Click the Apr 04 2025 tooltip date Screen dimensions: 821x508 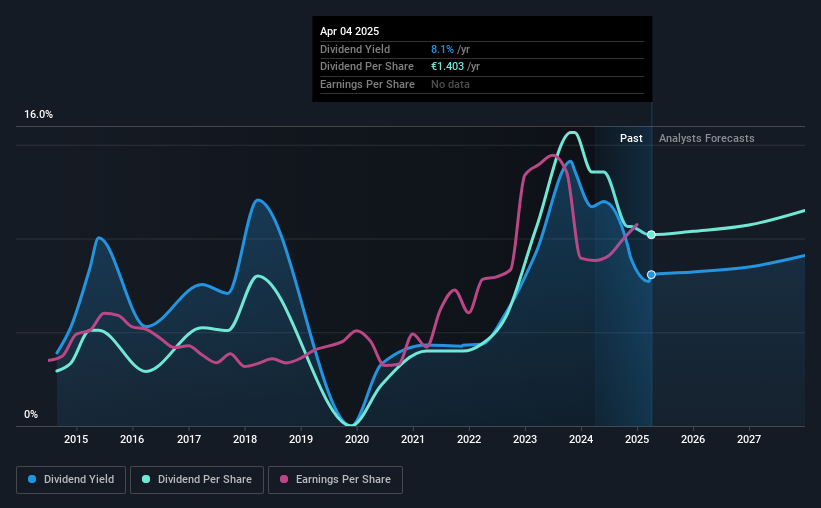click(349, 31)
